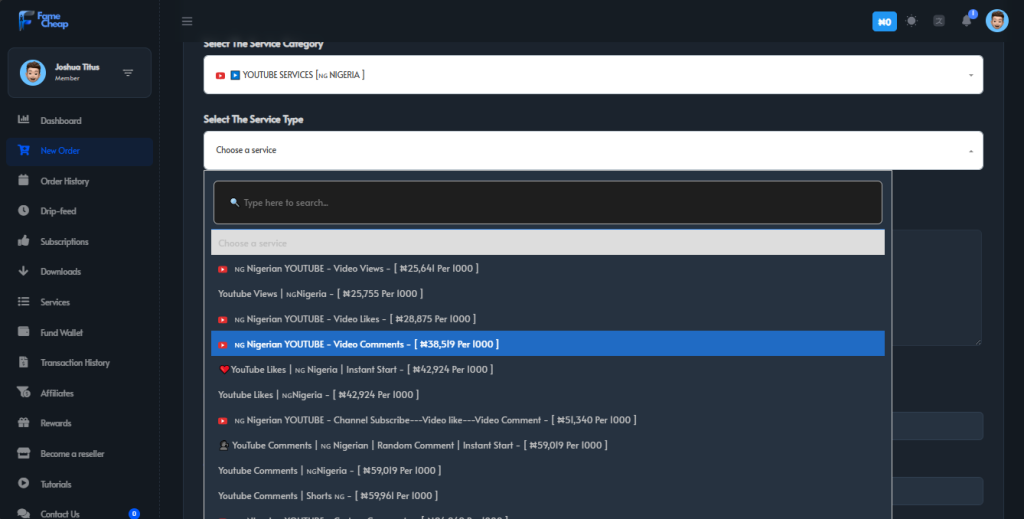
Task: Click the service type dropdown arrow
Action: (970, 151)
